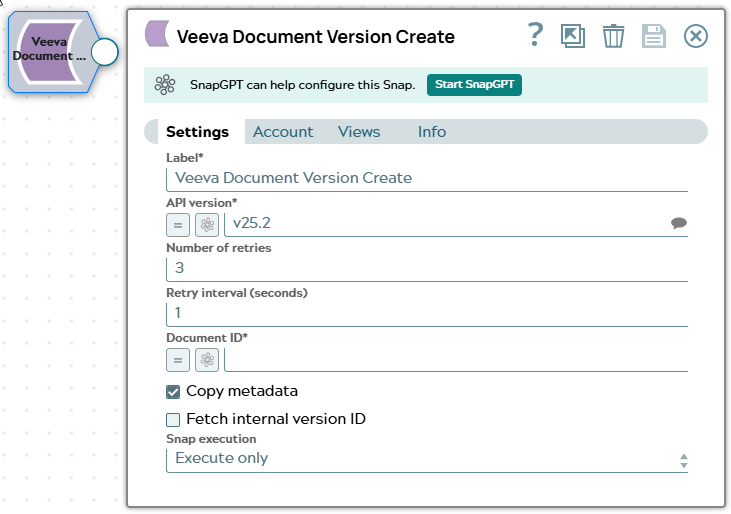
Task: Open the Snap execution dropdown
Action: click(x=427, y=459)
